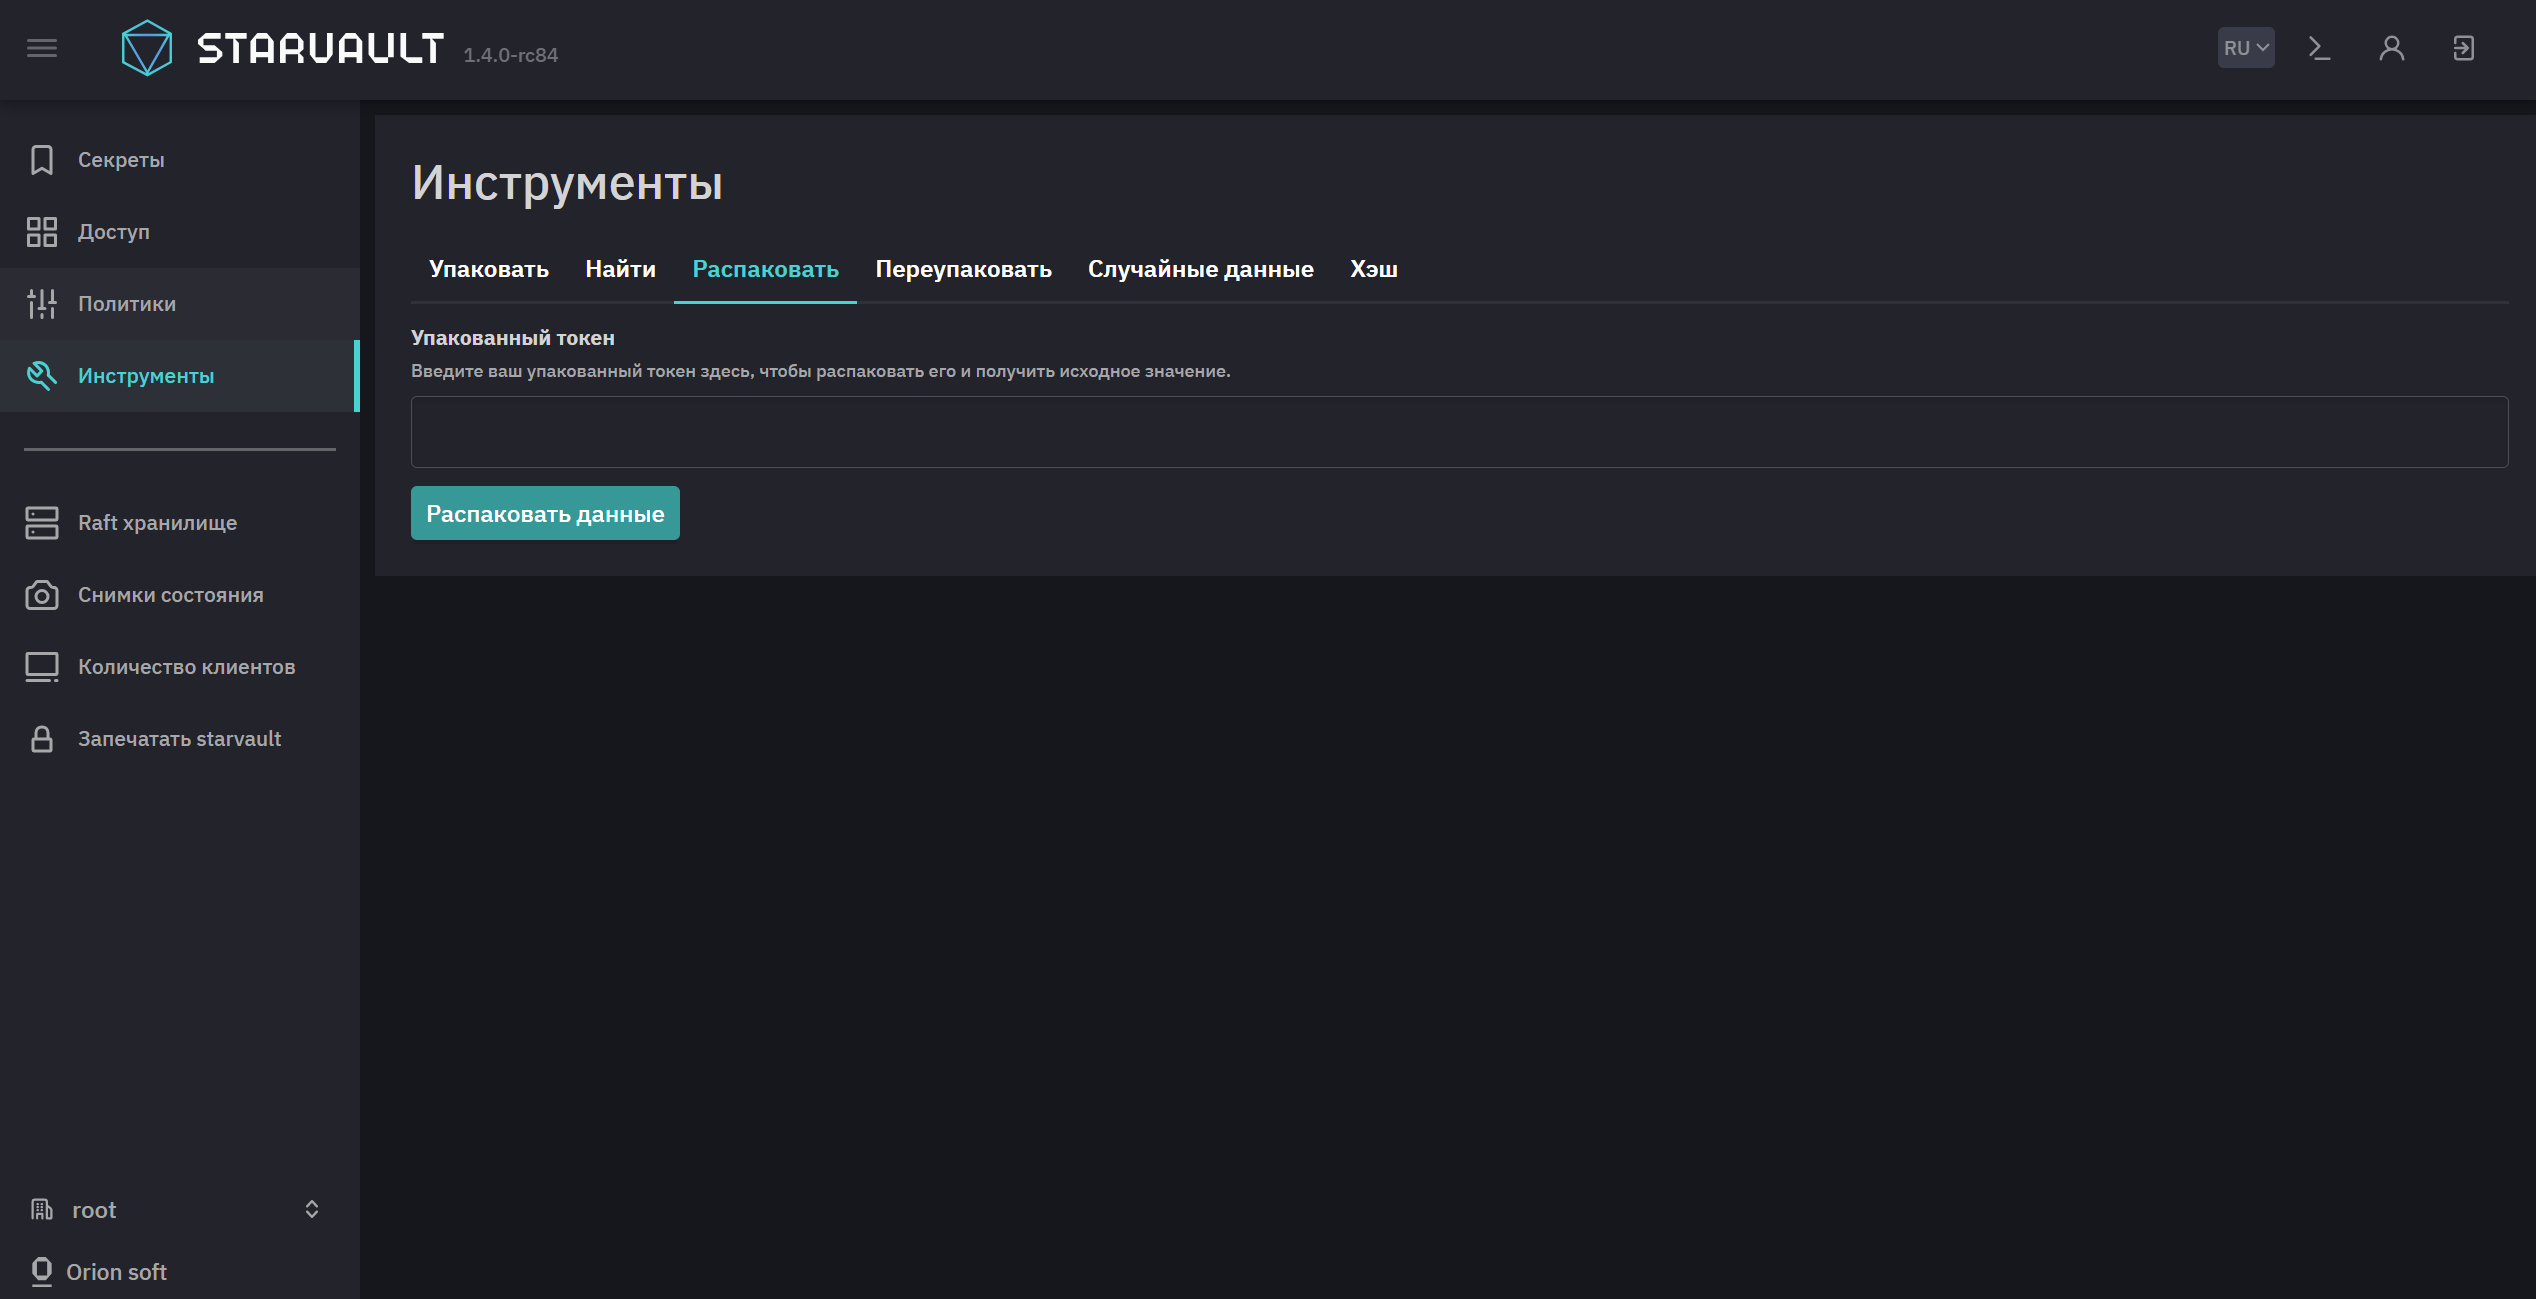Open the Секреты sidebar section
Image resolution: width=2536 pixels, height=1299 pixels.
point(180,160)
